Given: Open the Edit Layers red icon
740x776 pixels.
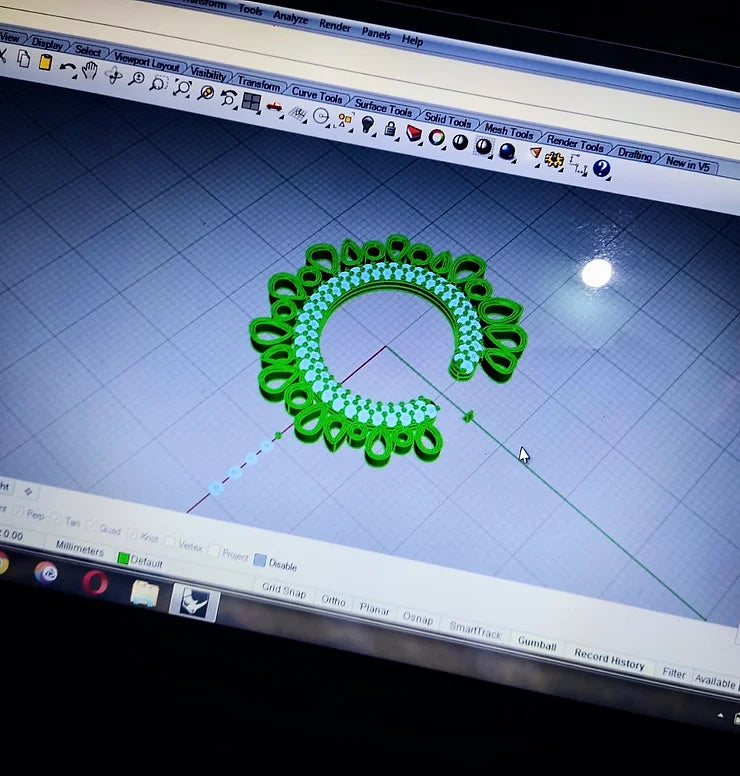Looking at the screenshot, I should coord(413,133).
